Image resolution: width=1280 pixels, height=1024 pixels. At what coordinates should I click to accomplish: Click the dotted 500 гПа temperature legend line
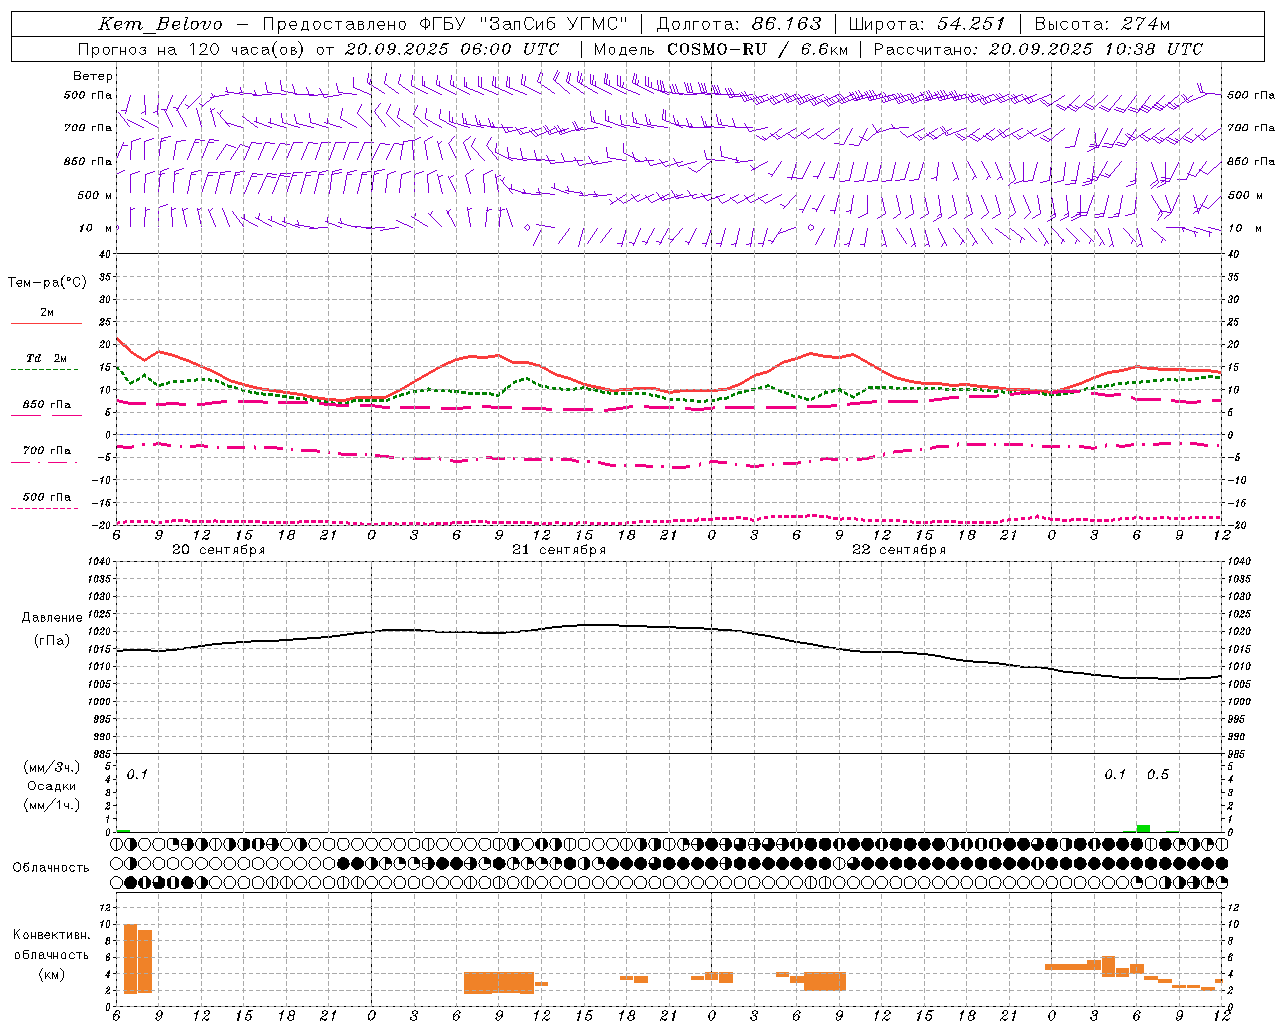[x=44, y=508]
